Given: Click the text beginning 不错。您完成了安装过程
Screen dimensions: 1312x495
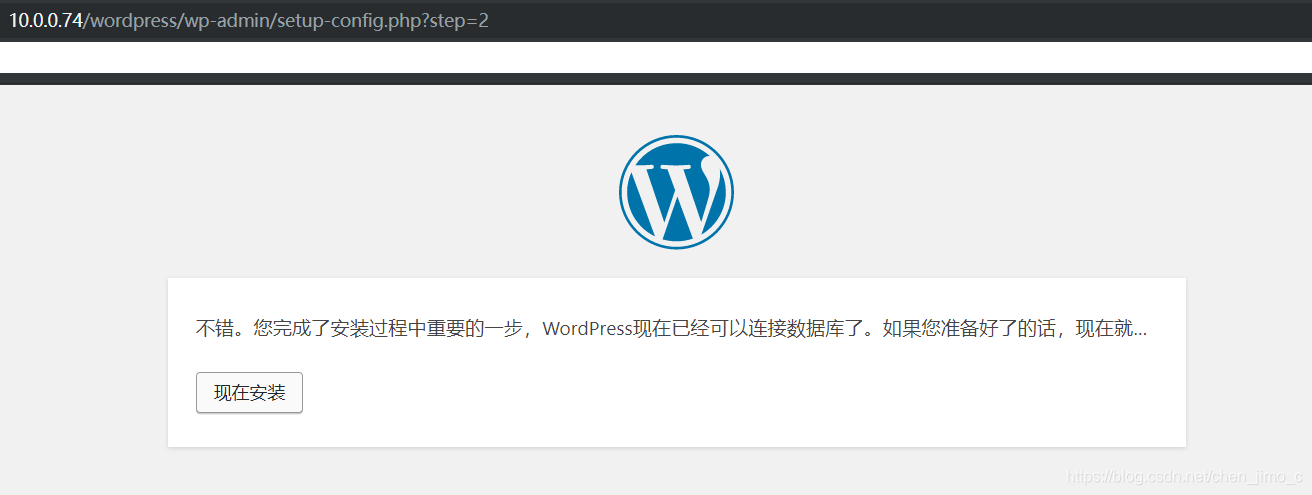Looking at the screenshot, I should point(671,328).
